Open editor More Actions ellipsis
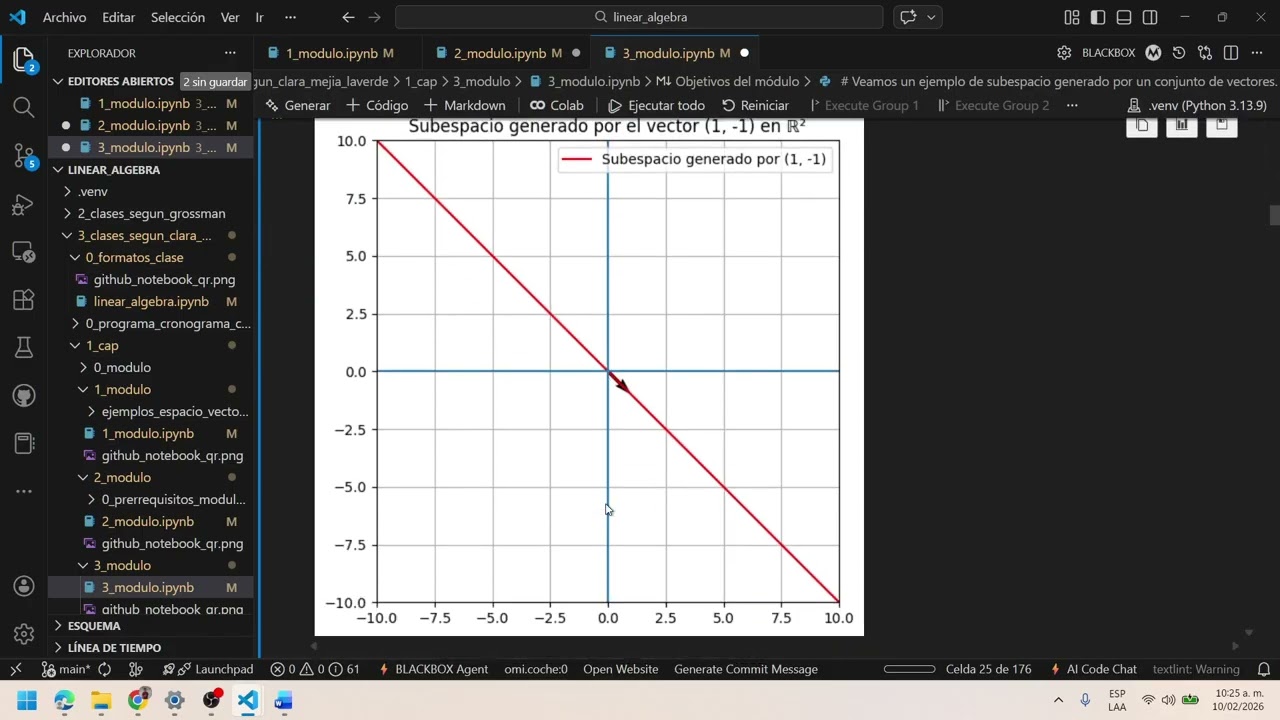 [x=1258, y=53]
